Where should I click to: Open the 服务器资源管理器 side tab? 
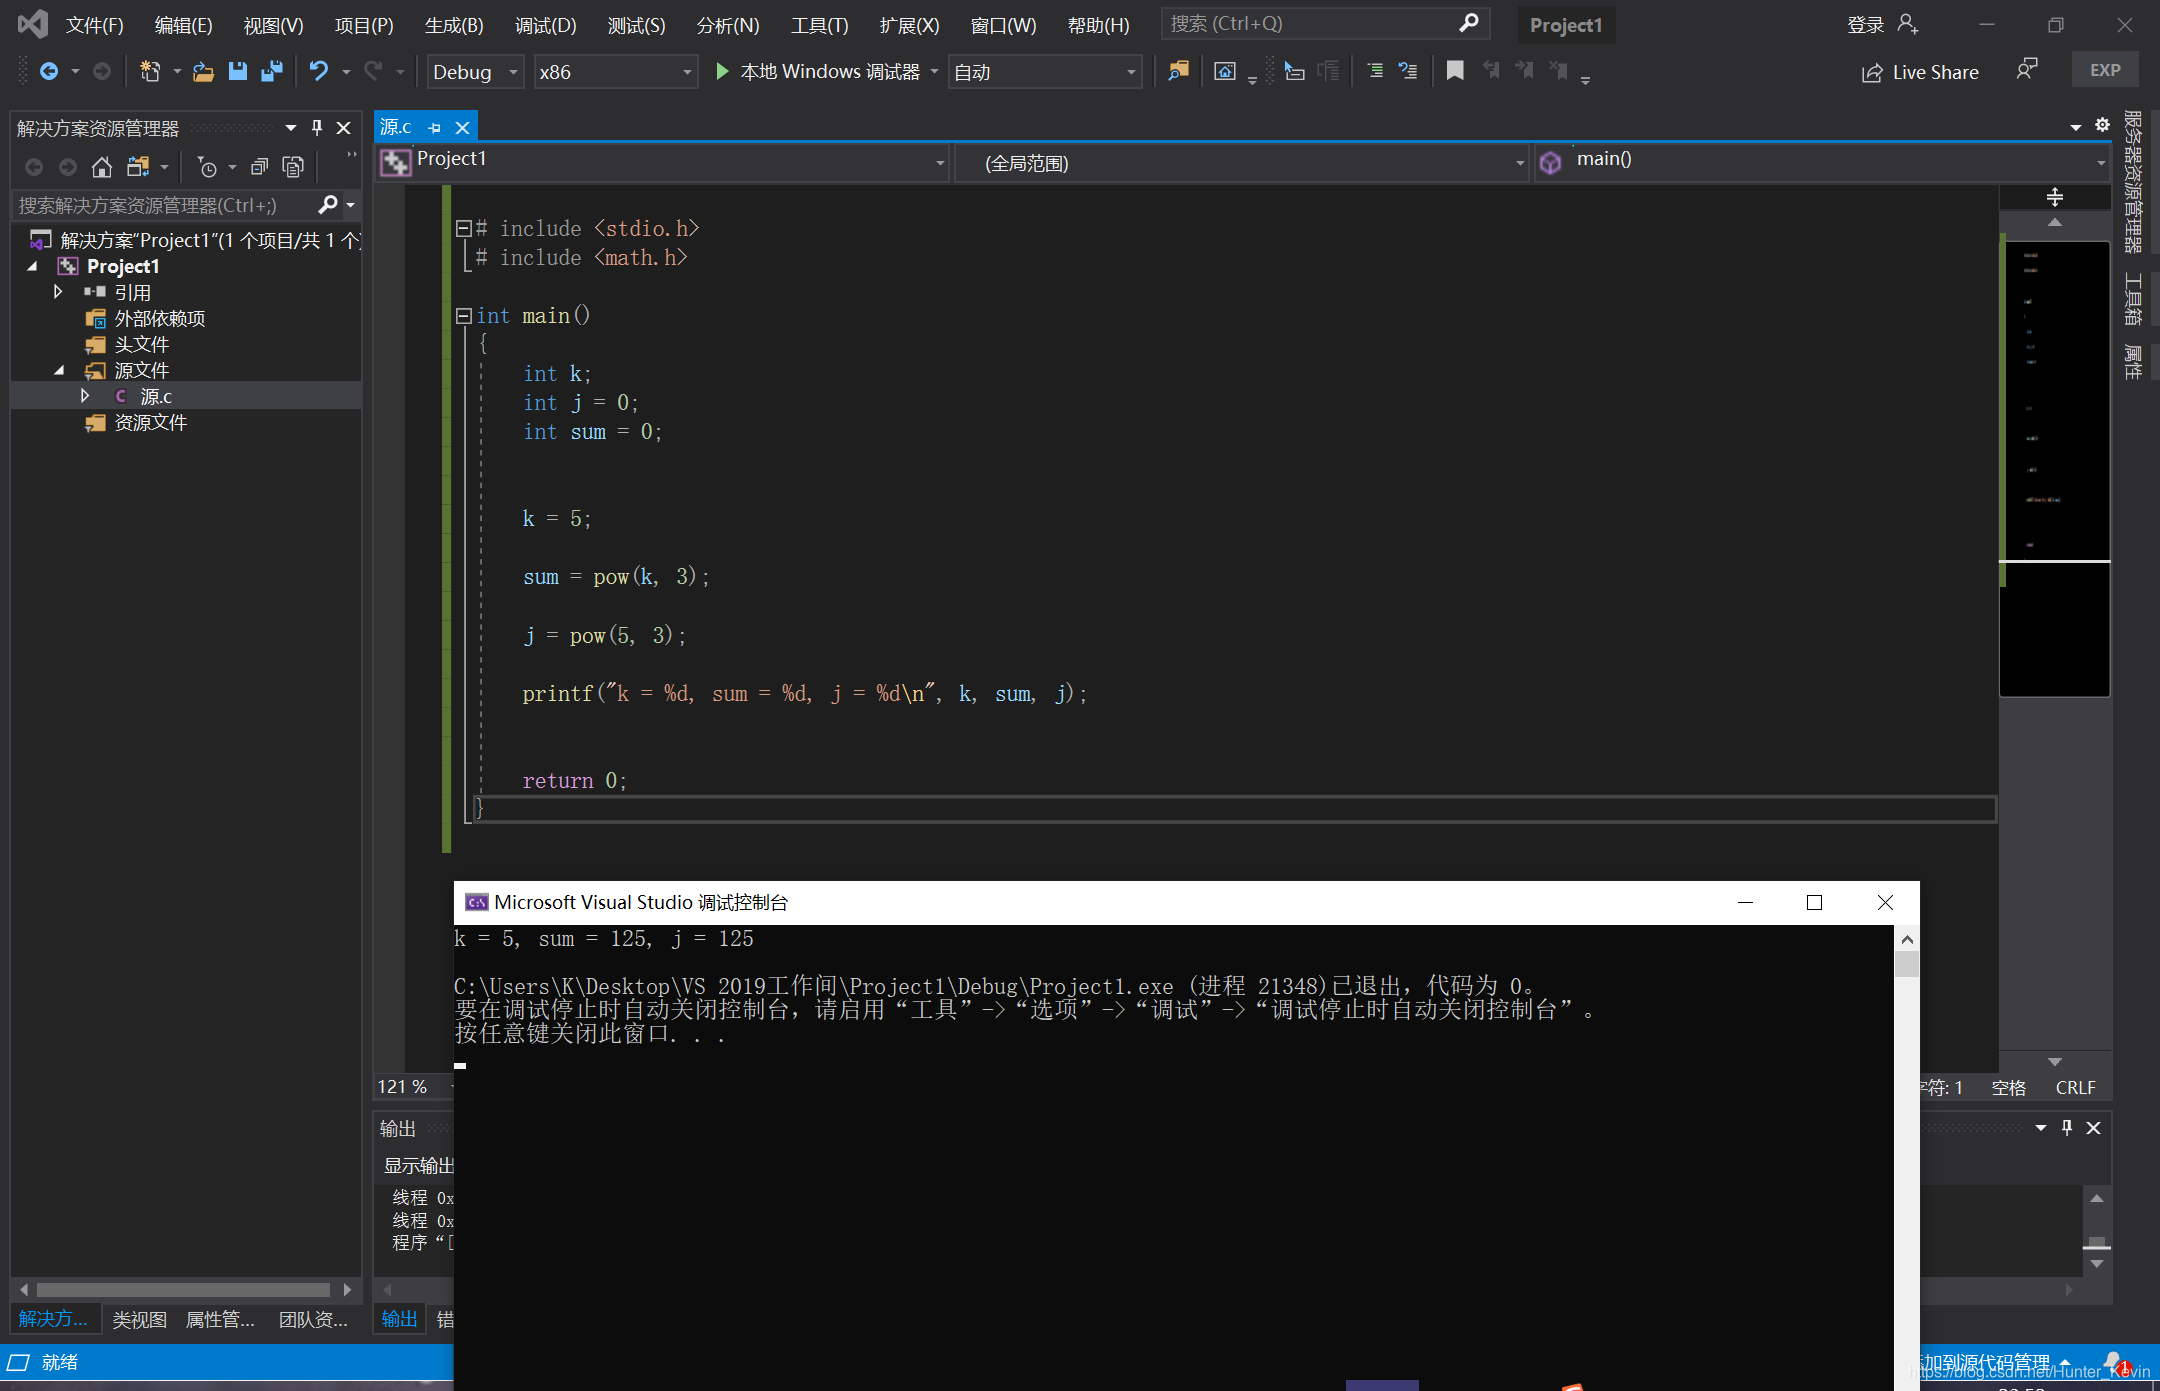[x=2132, y=180]
